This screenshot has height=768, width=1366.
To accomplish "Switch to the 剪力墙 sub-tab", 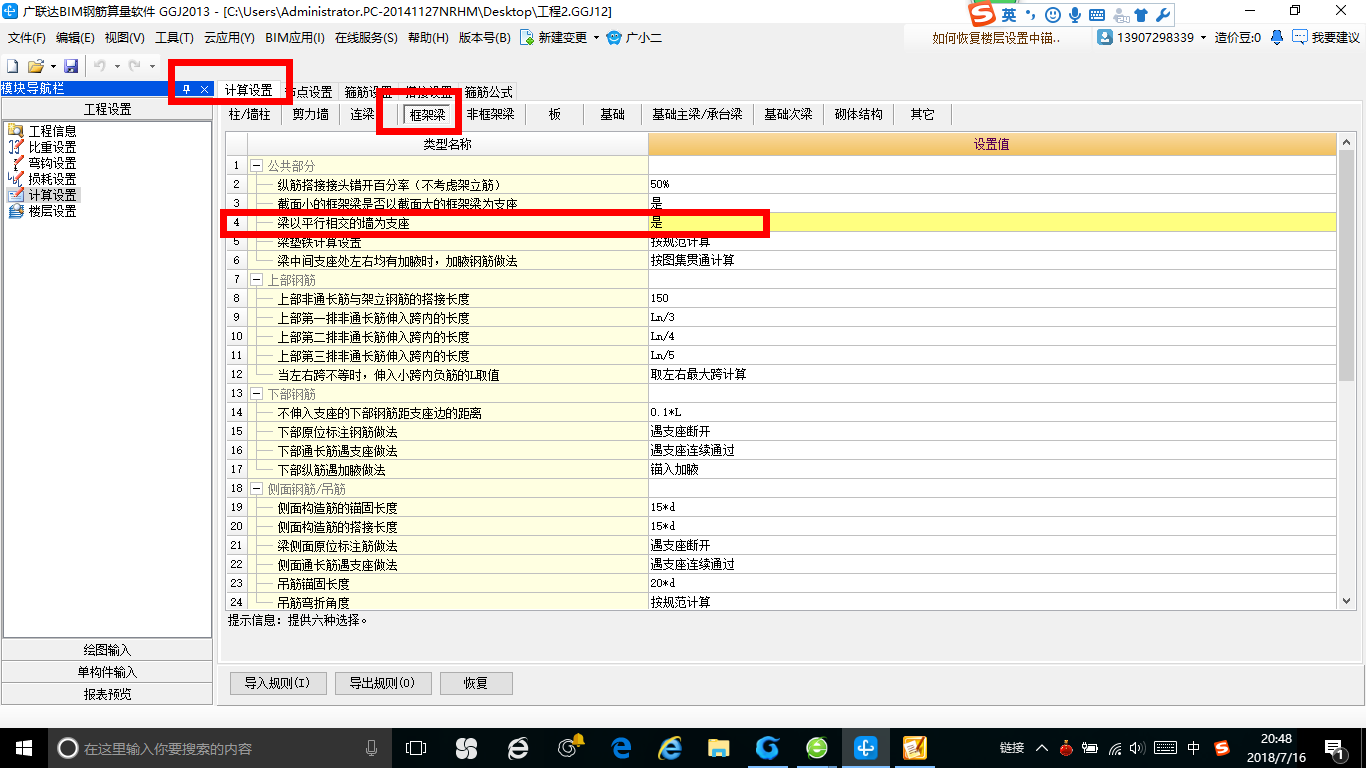I will pos(310,115).
